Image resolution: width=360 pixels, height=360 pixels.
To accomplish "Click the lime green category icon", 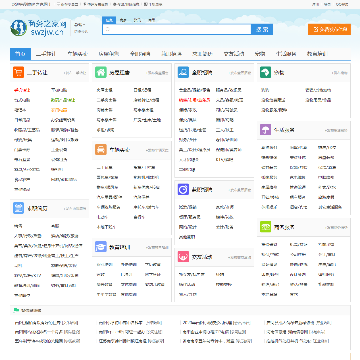I will click(266, 227).
